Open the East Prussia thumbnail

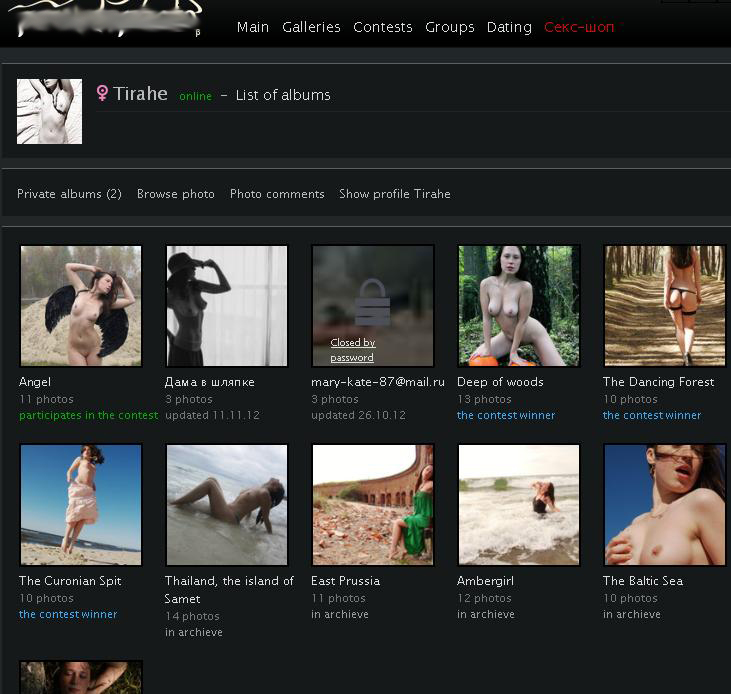pyautogui.click(x=373, y=505)
